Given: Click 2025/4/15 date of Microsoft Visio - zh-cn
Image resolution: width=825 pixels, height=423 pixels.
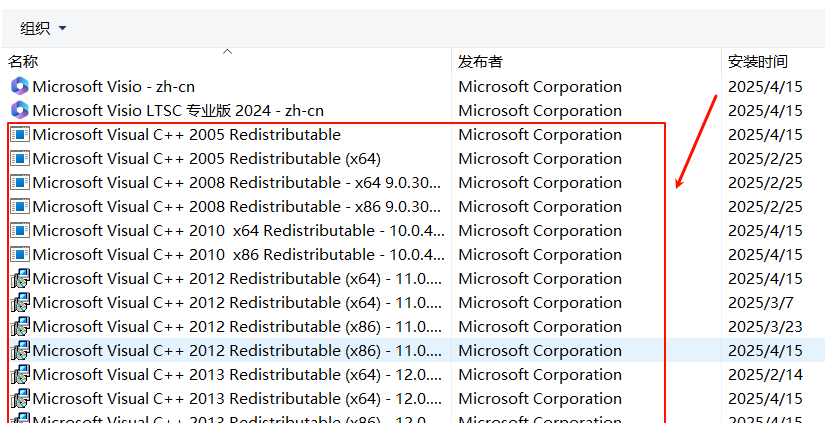Looking at the screenshot, I should click(765, 86).
